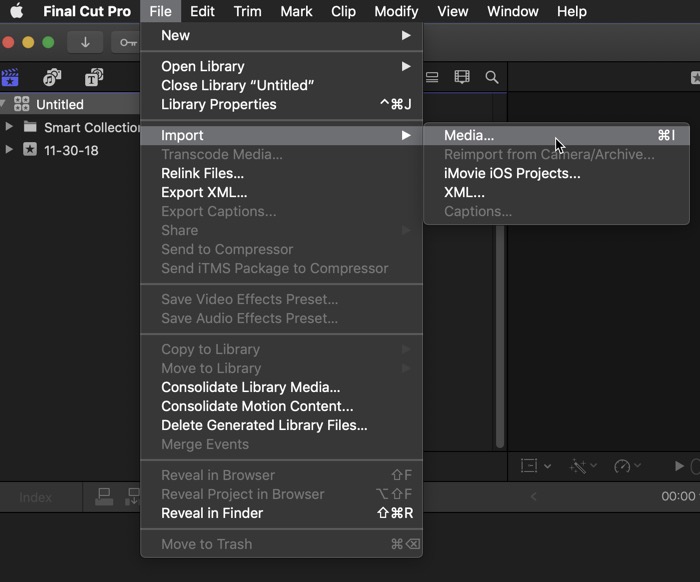Open the transform tools dropdown
Viewport: 700px width, 582px height.
coord(535,466)
